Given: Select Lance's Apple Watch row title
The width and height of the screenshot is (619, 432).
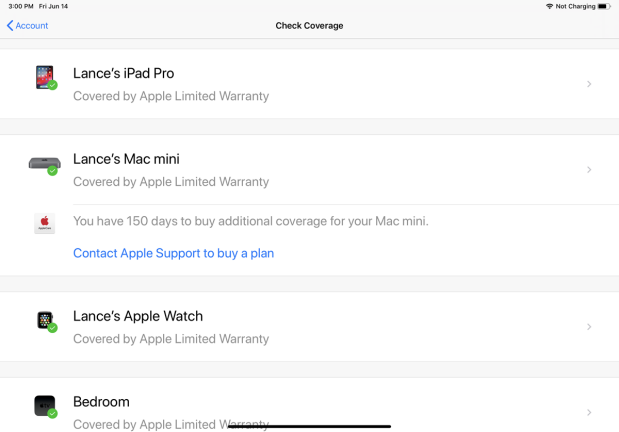Looking at the screenshot, I should tap(138, 316).
